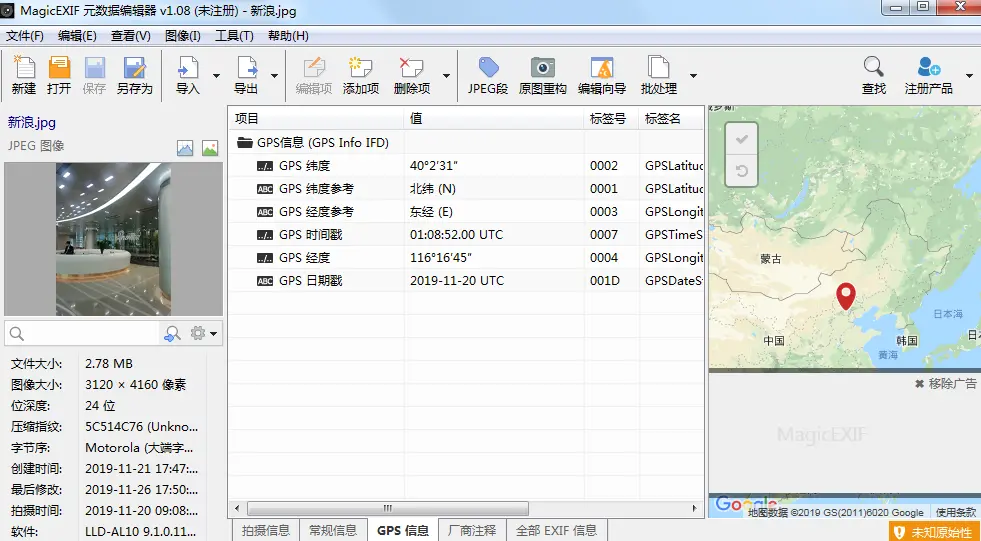Click the scrollbar right arrow under the table
The width and height of the screenshot is (981, 541).
pos(694,508)
